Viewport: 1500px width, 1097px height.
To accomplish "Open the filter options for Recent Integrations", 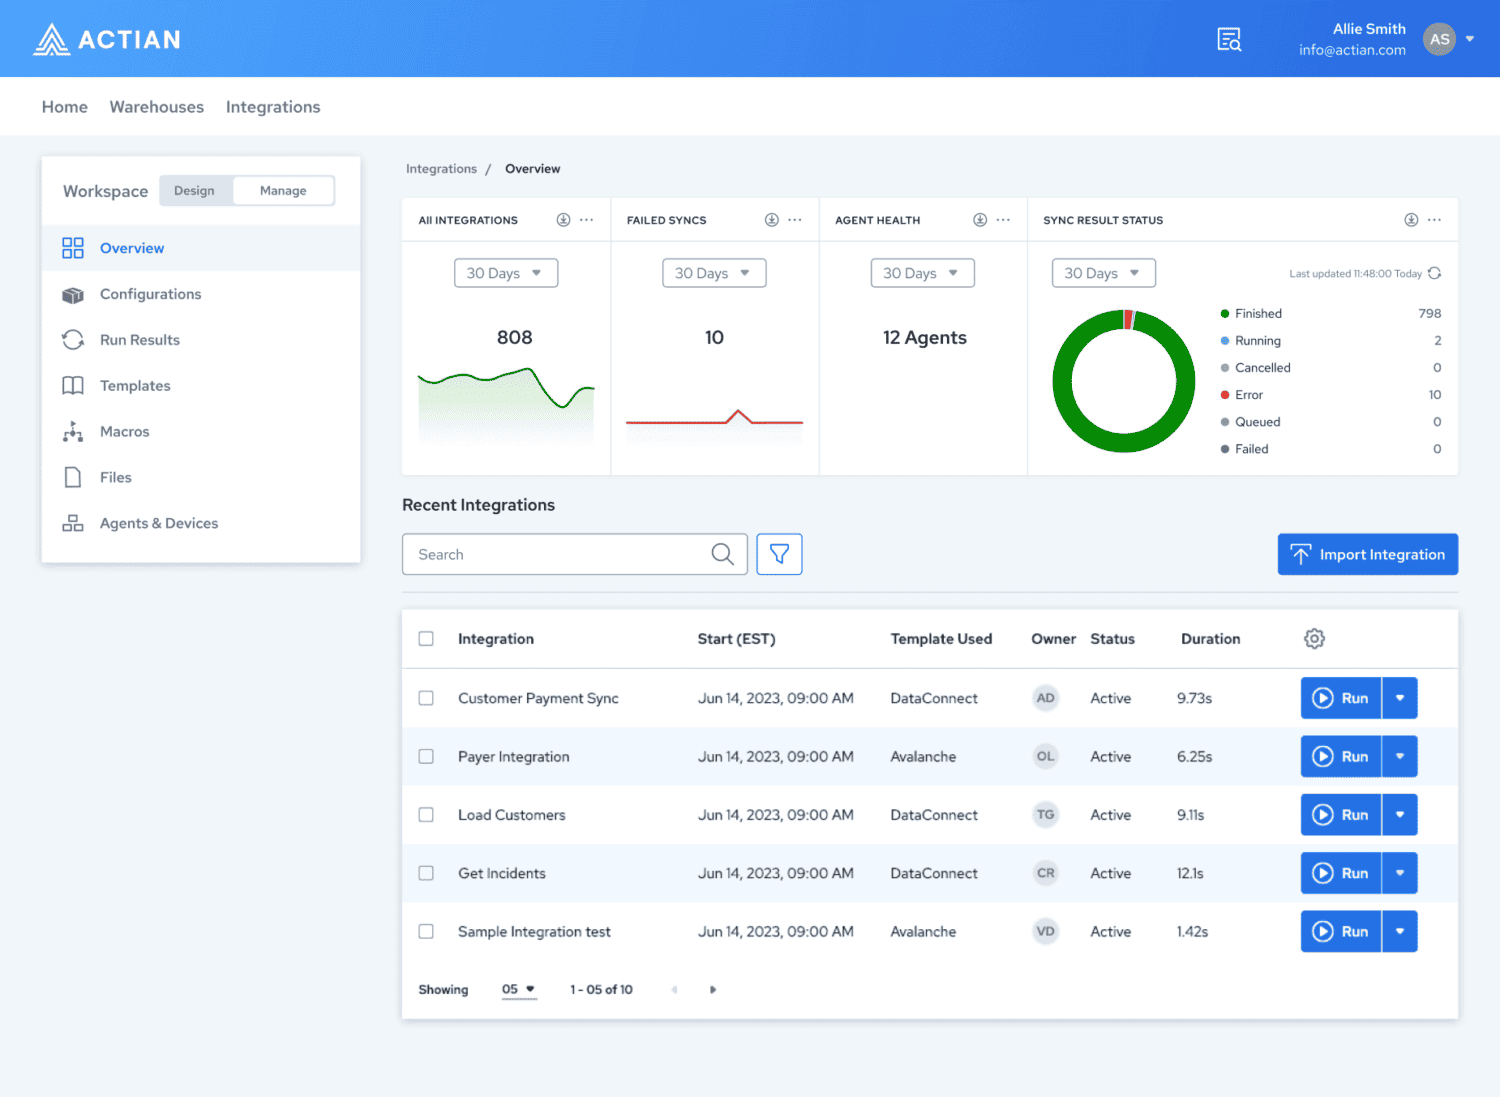I will (779, 554).
